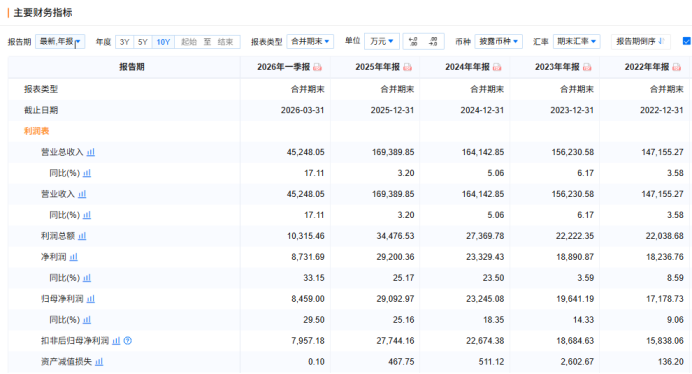
Task: Open chart icon next to 营业总收入
Action: point(90,152)
